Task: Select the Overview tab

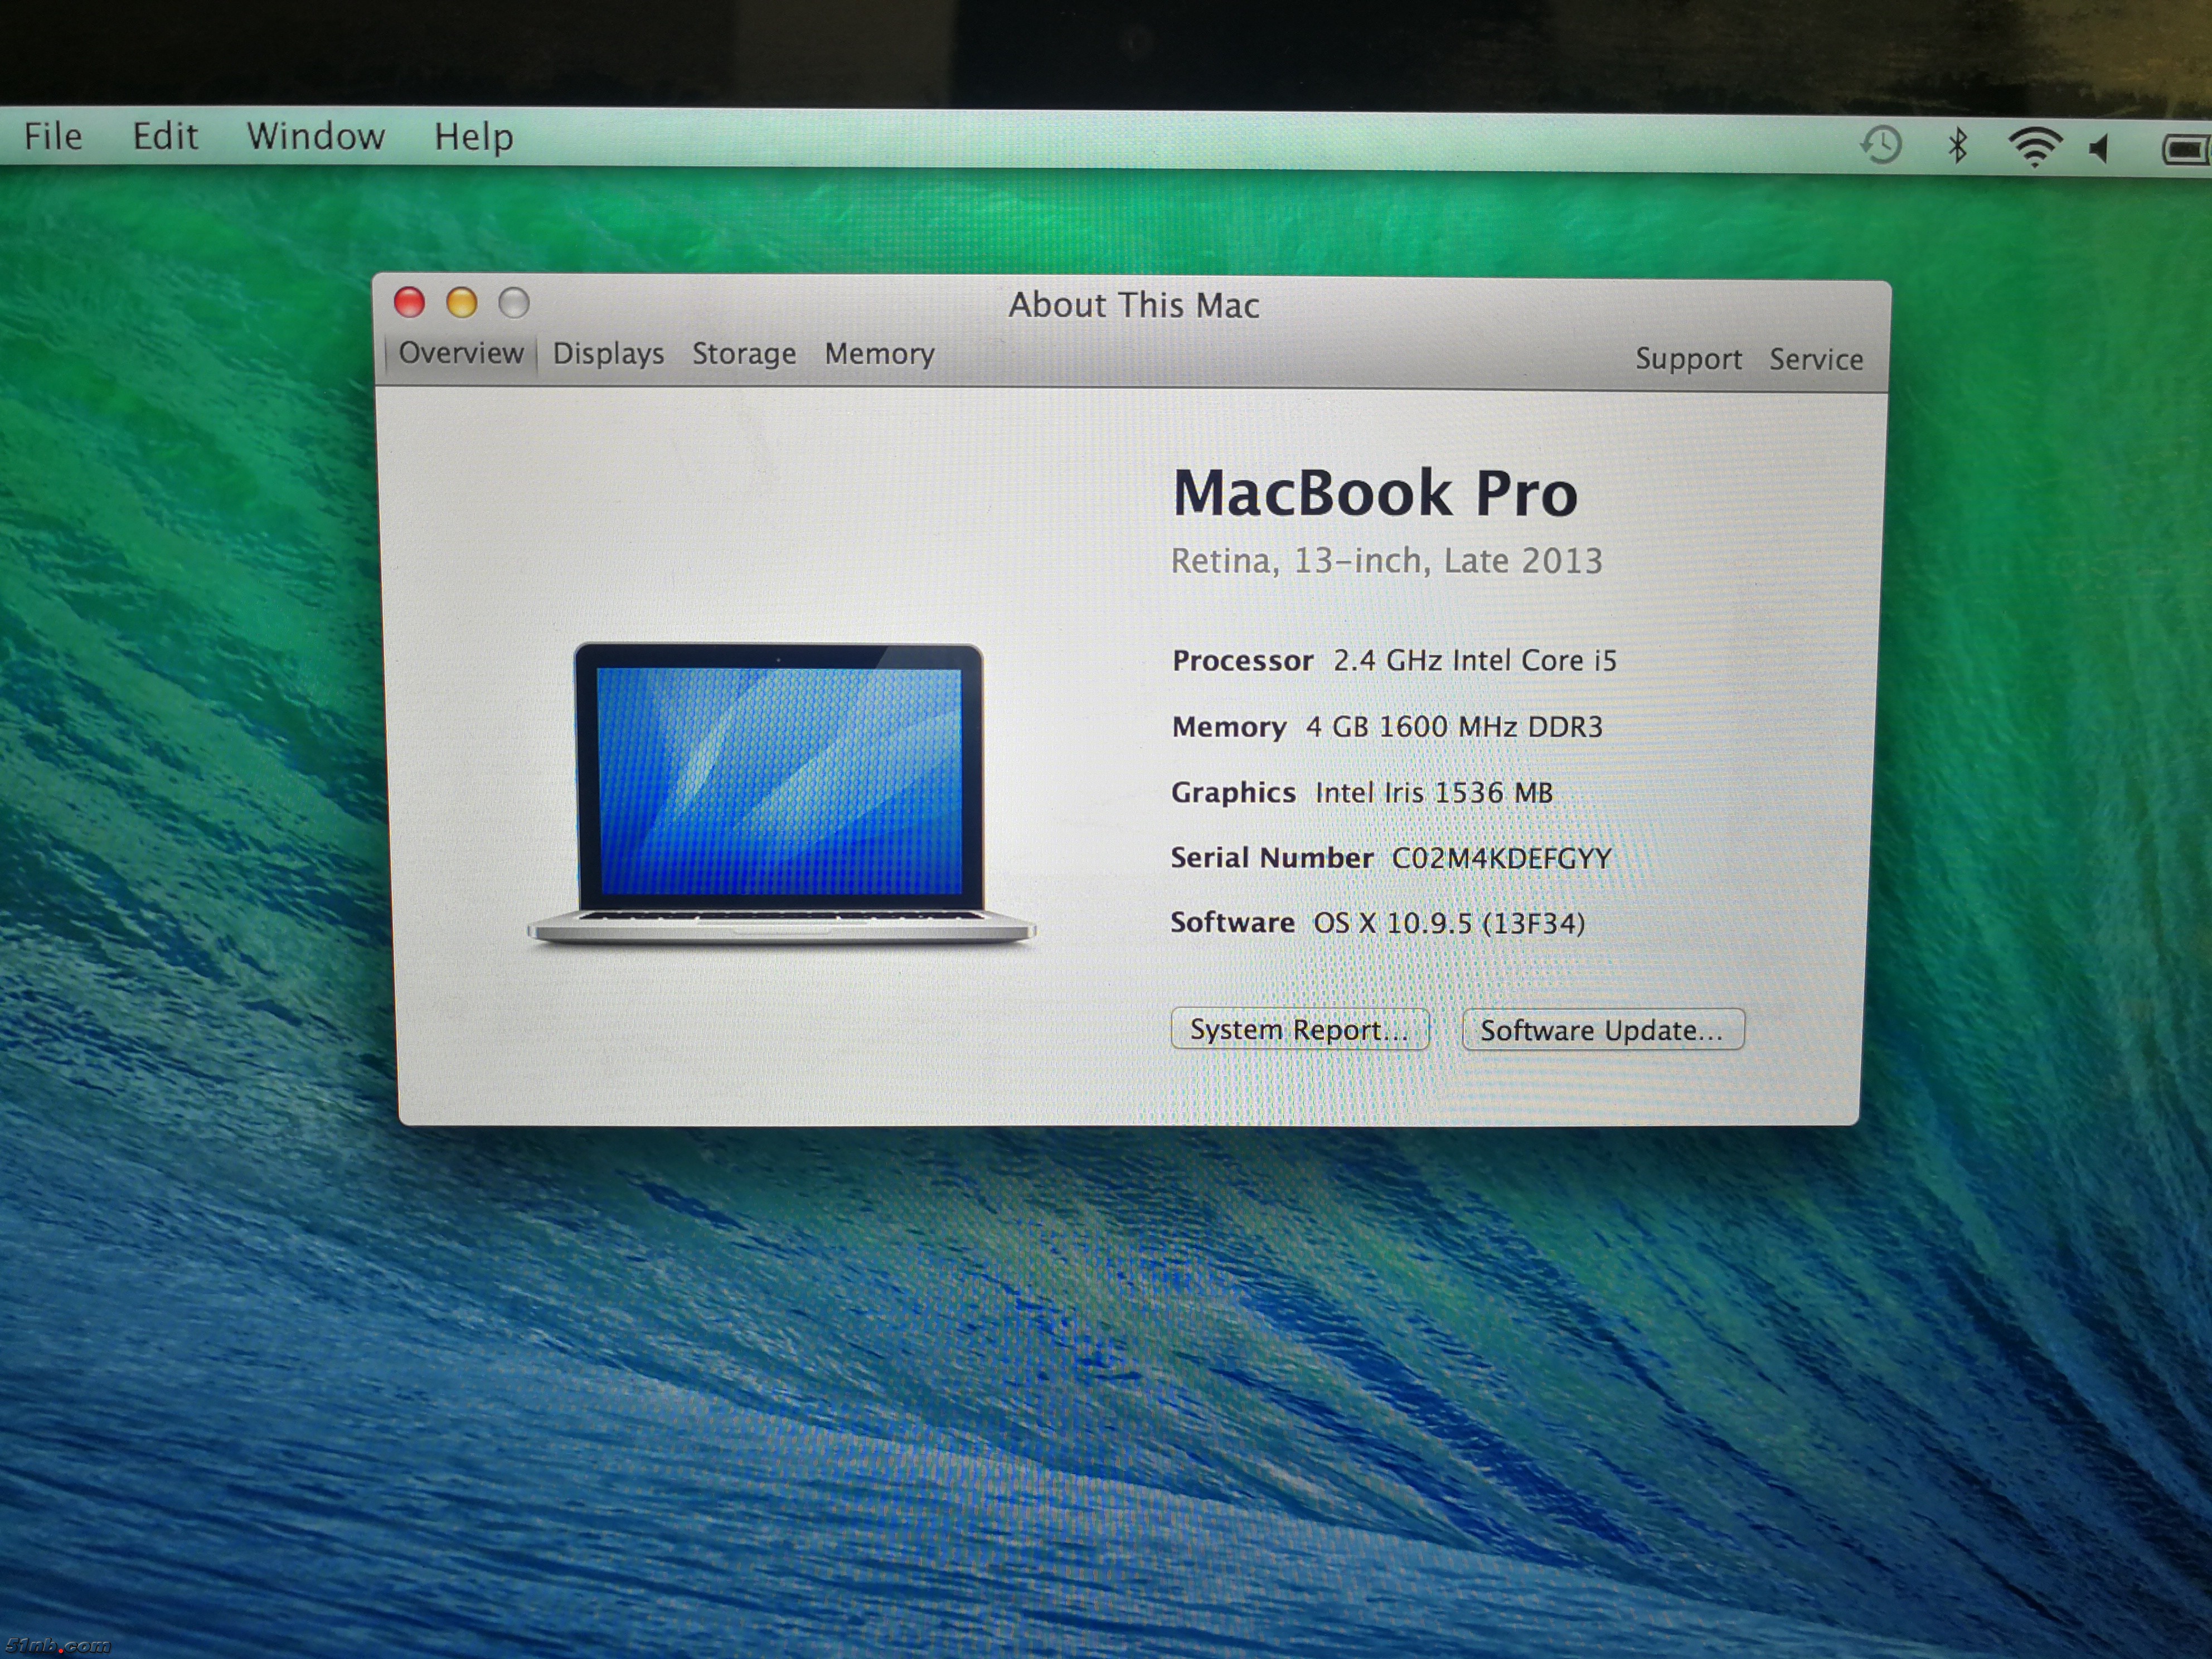Action: pyautogui.click(x=461, y=353)
